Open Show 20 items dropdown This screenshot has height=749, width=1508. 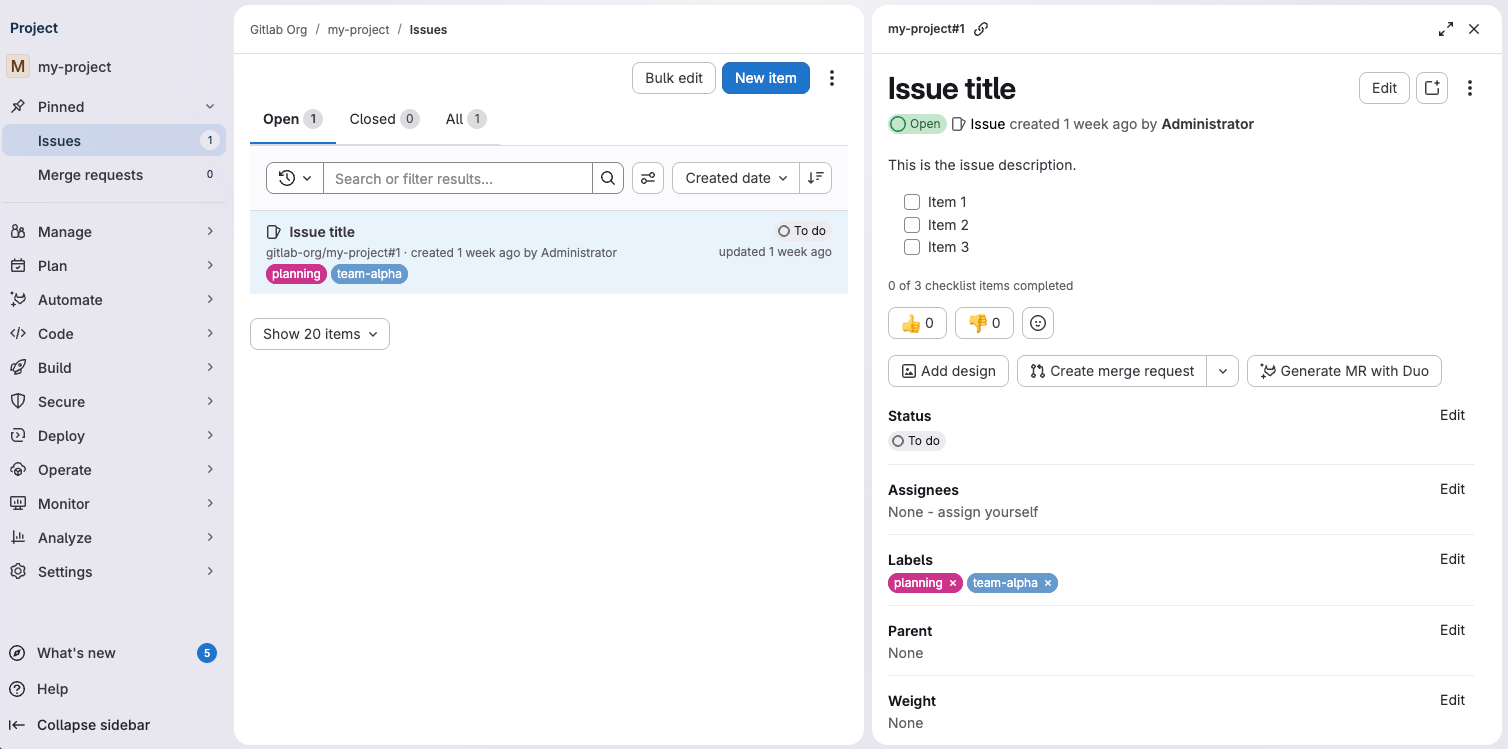tap(320, 334)
